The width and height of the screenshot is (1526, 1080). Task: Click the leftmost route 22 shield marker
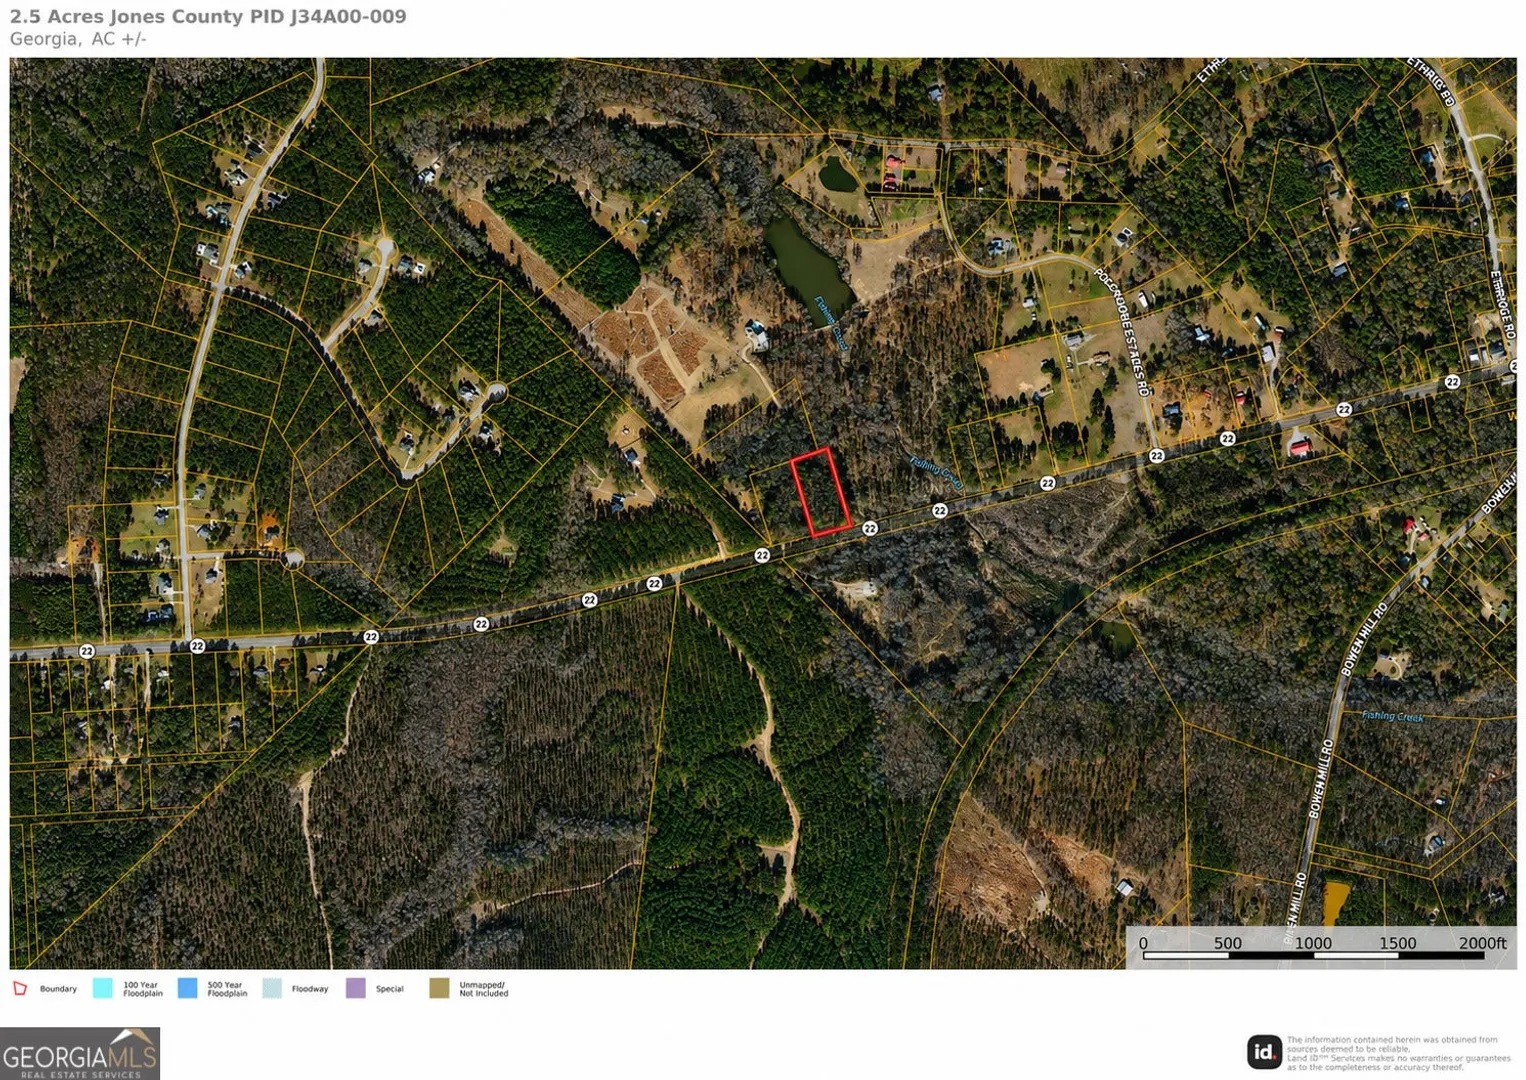[87, 651]
